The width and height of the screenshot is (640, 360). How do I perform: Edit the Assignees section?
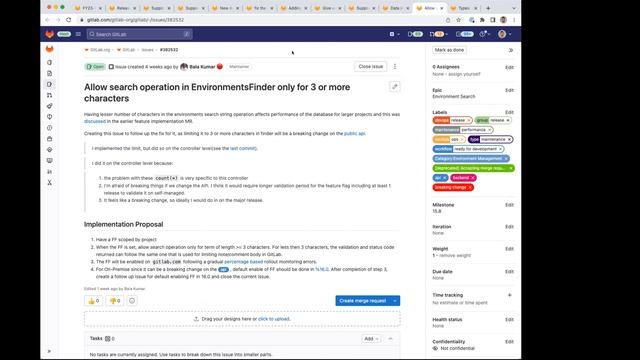(x=509, y=67)
